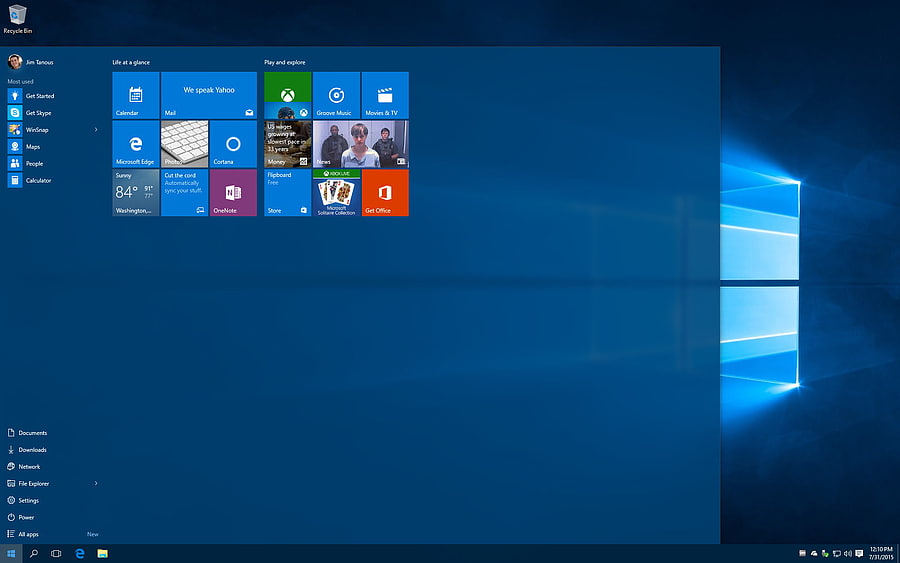Screen dimensions: 900x563
Task: Open the Movies & TV tile
Action: pyautogui.click(x=385, y=95)
